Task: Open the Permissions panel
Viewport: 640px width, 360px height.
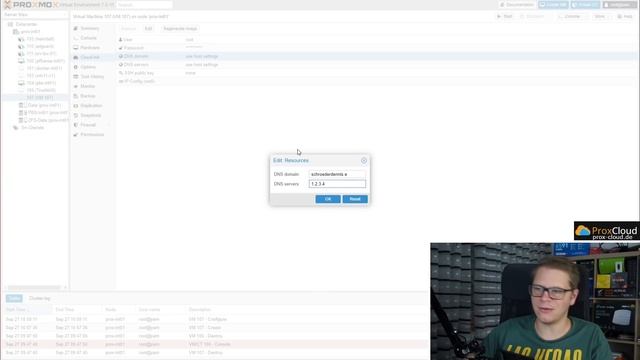Action: click(x=92, y=135)
